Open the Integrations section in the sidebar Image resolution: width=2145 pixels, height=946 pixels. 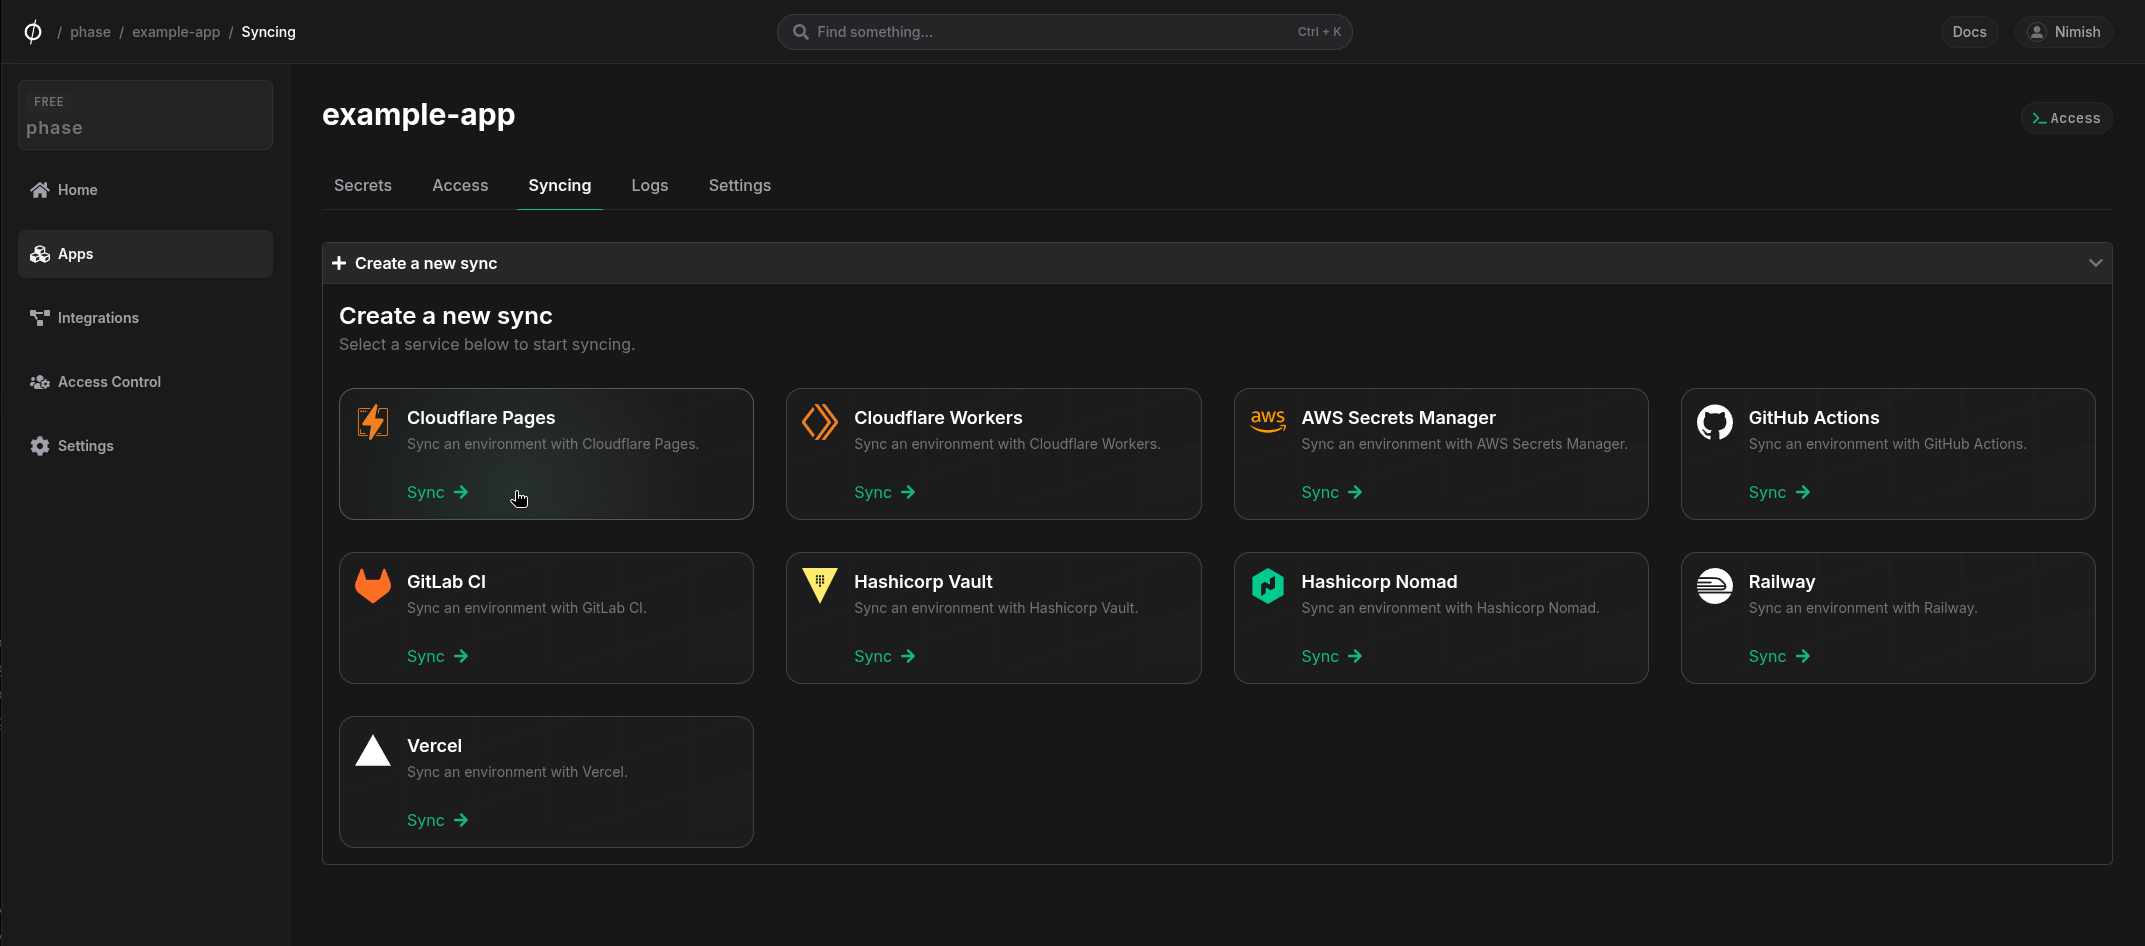(98, 317)
